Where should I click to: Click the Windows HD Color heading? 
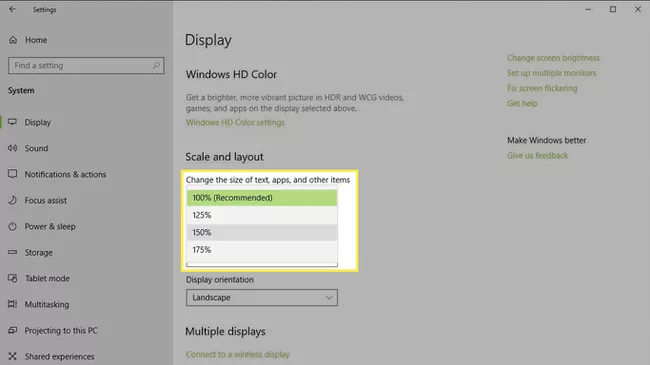231,75
